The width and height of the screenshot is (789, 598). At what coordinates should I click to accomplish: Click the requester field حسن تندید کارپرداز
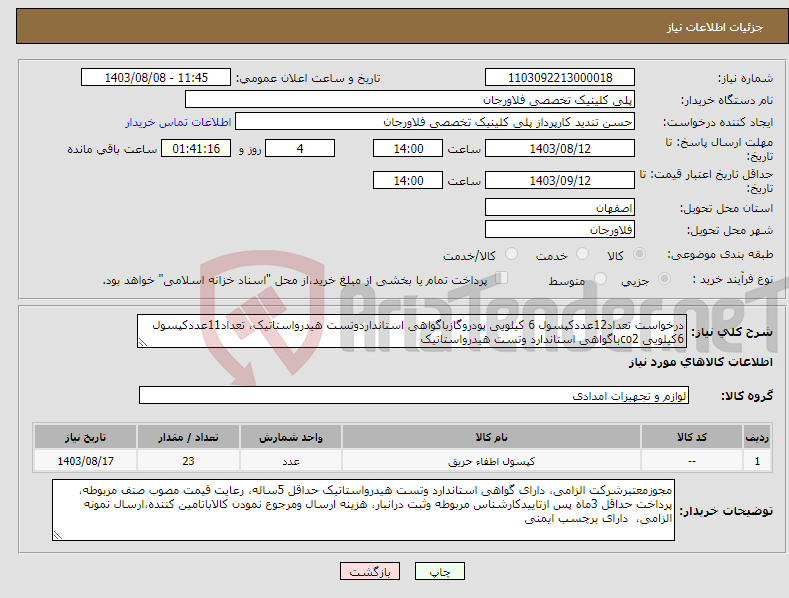pos(435,122)
